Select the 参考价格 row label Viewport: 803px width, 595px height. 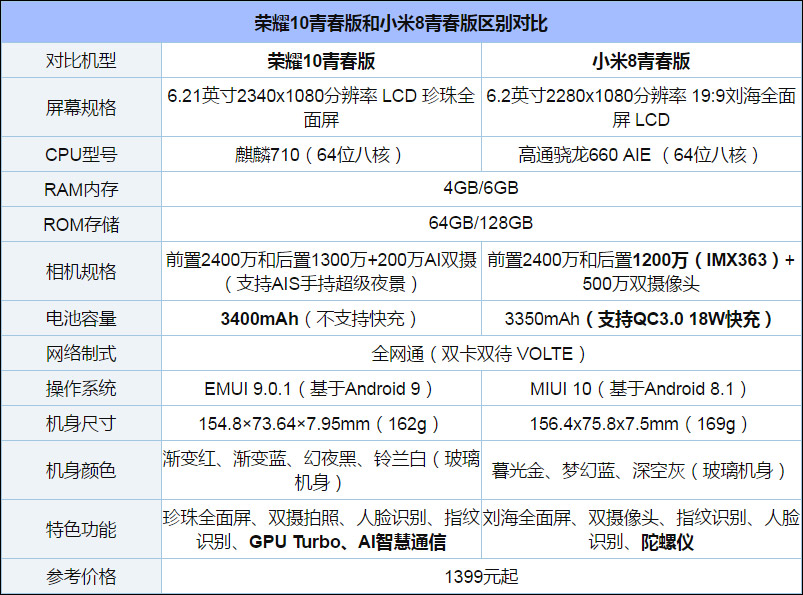coord(81,577)
